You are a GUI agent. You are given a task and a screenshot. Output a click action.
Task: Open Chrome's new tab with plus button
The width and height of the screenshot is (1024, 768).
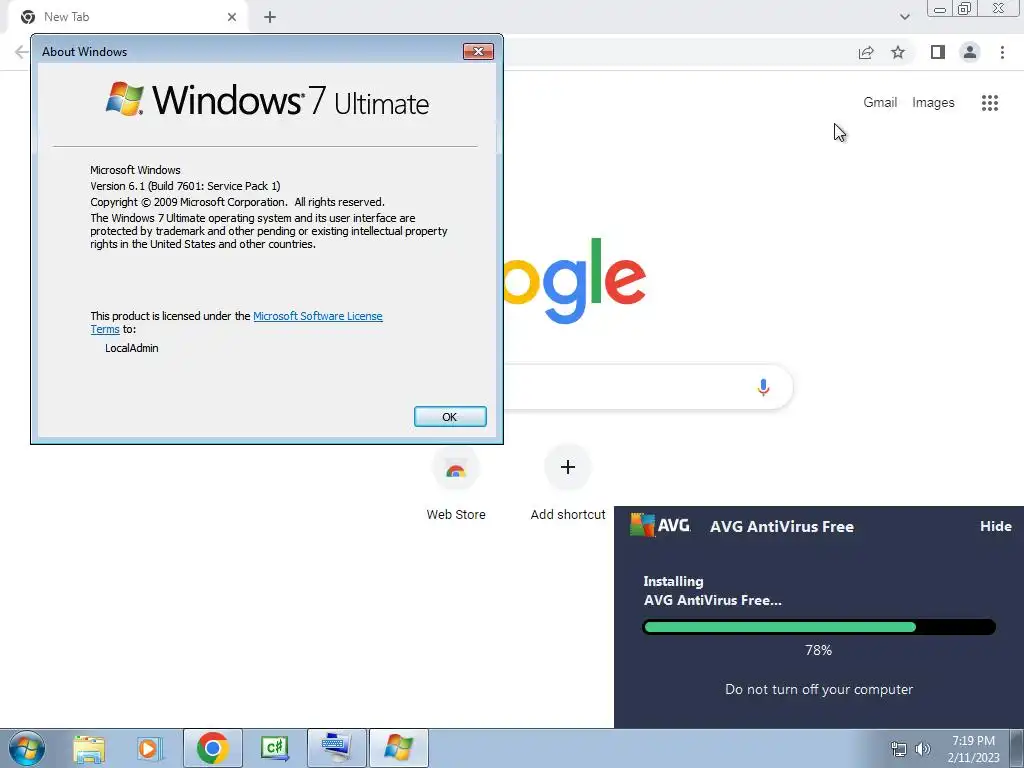pos(270,17)
